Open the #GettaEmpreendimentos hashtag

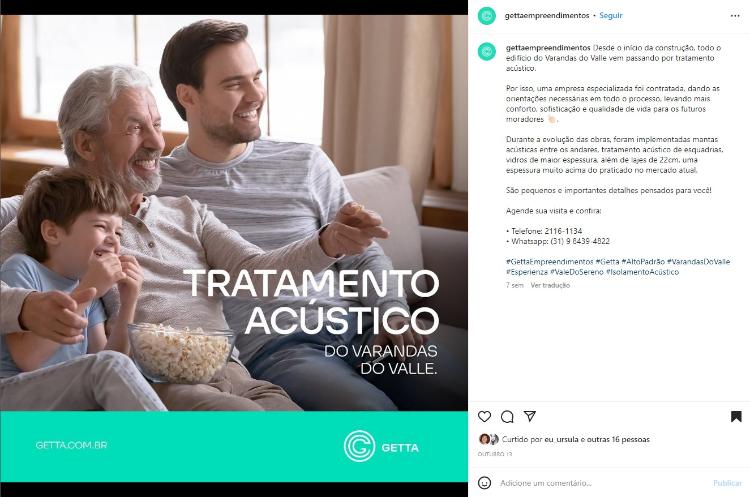click(550, 262)
